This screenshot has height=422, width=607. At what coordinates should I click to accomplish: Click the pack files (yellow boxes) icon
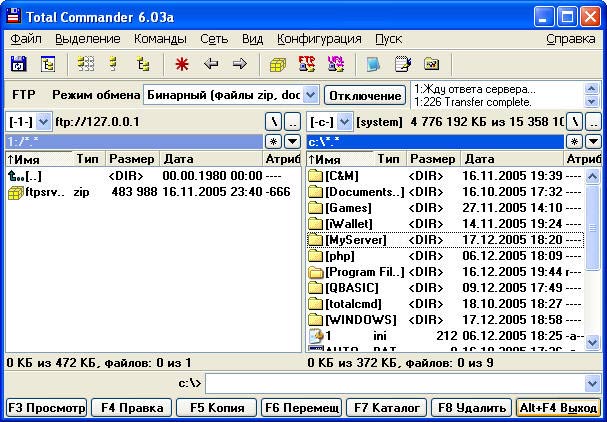tap(278, 64)
